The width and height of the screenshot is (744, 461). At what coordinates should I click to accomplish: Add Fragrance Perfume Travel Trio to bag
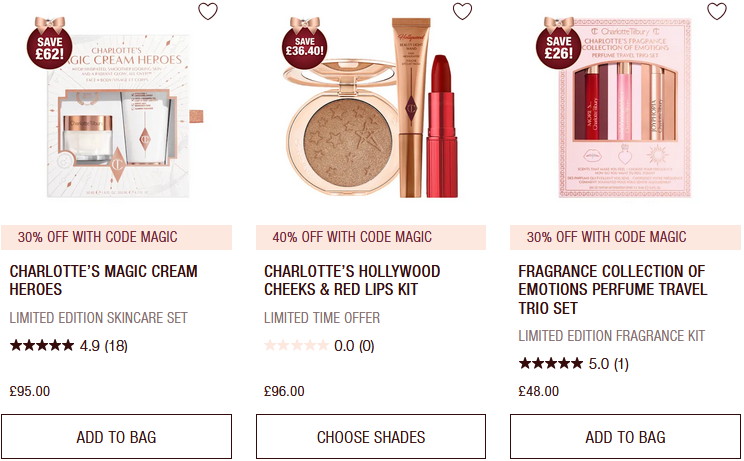coord(625,437)
